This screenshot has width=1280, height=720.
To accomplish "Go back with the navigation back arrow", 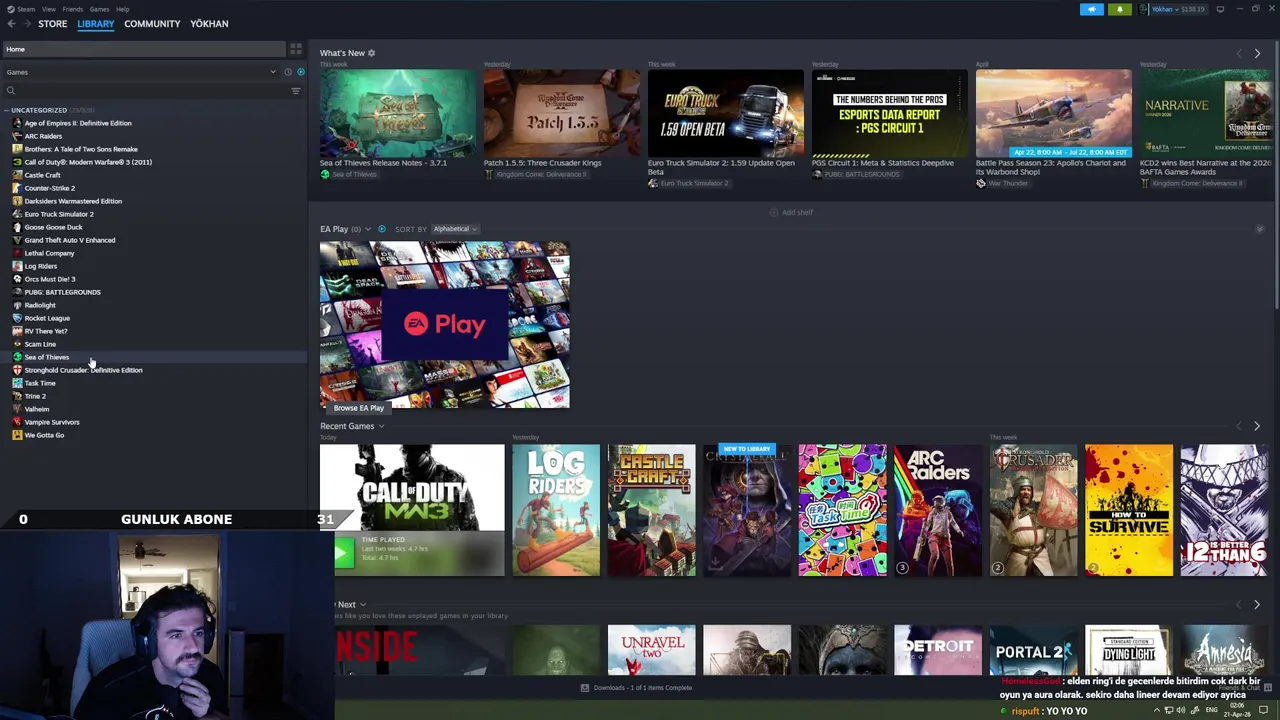I will (x=11, y=23).
